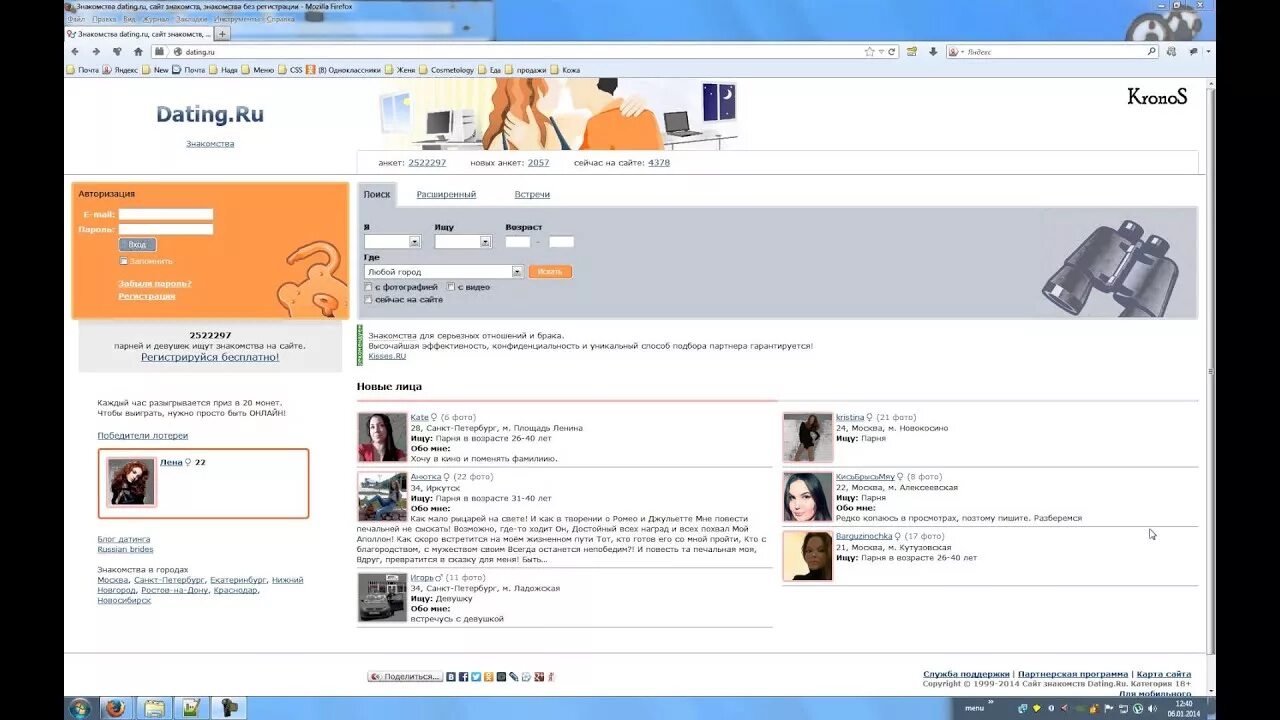This screenshot has width=1280, height=720.
Task: Open the Справка menu
Action: coord(280,19)
